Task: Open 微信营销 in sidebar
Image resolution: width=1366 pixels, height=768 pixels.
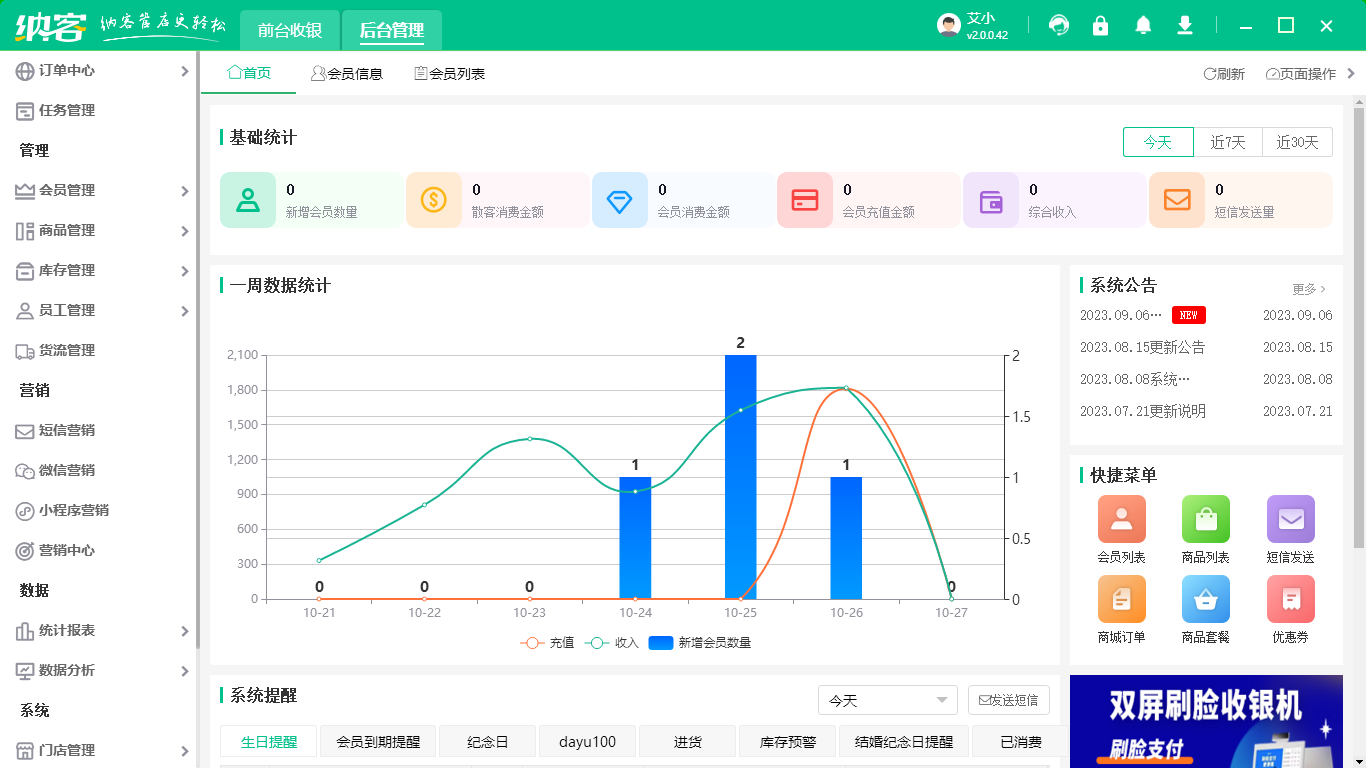Action: click(98, 470)
